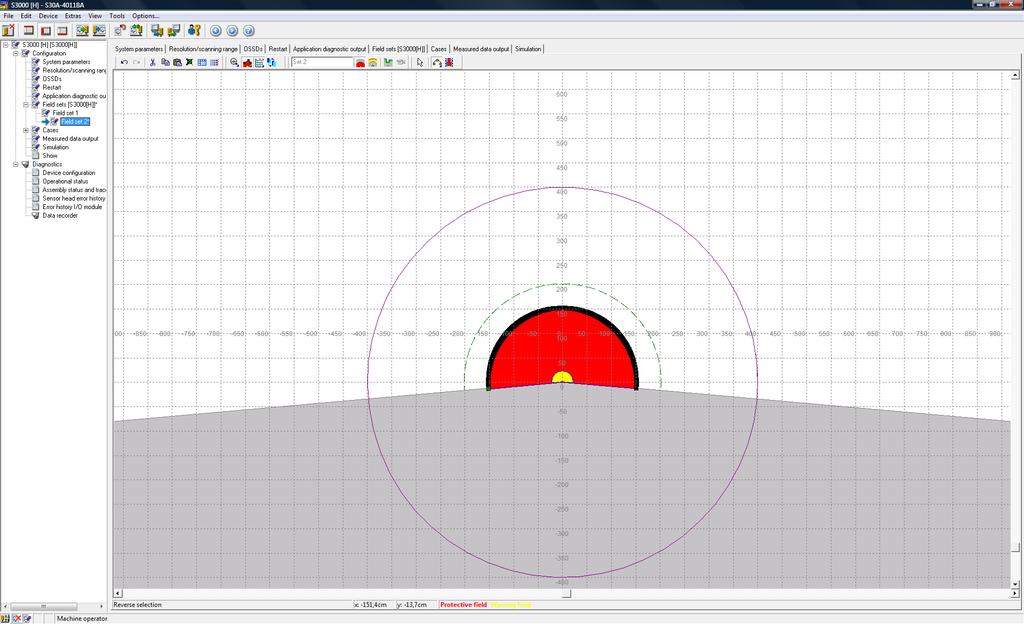Screen dimensions: 1024x624
Task: Open the Options menu
Action: tap(145, 16)
